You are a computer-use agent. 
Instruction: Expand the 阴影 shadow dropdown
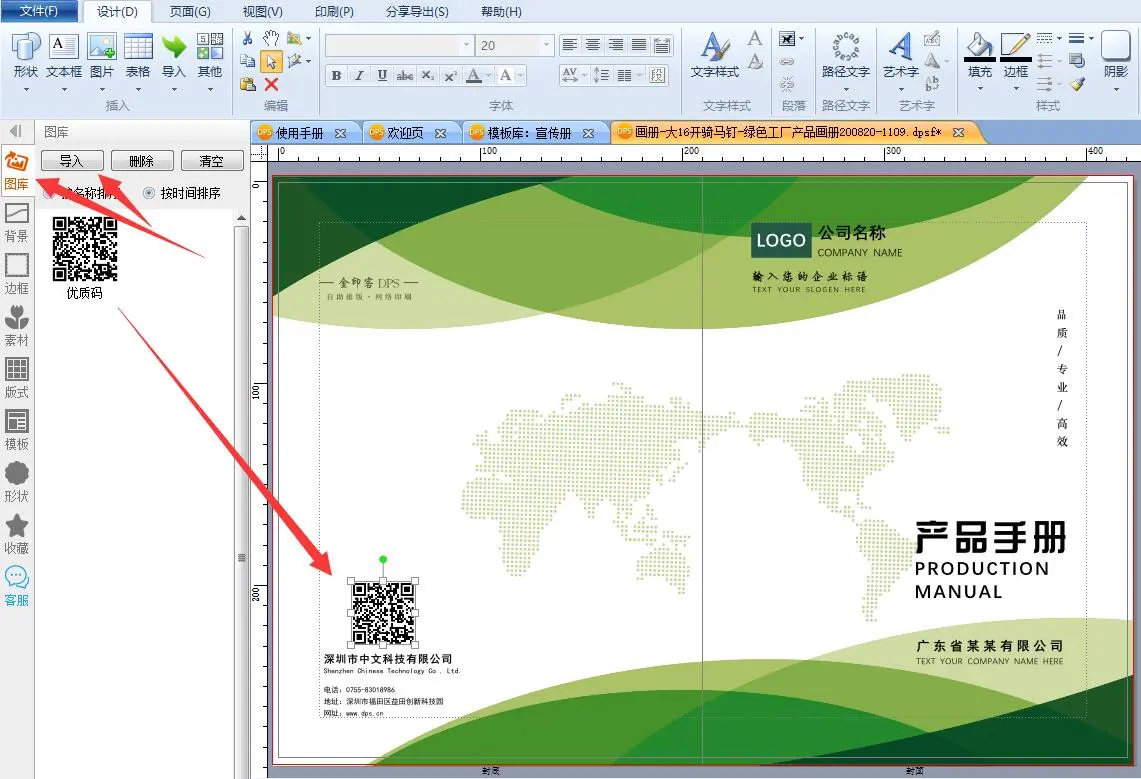tap(1115, 88)
